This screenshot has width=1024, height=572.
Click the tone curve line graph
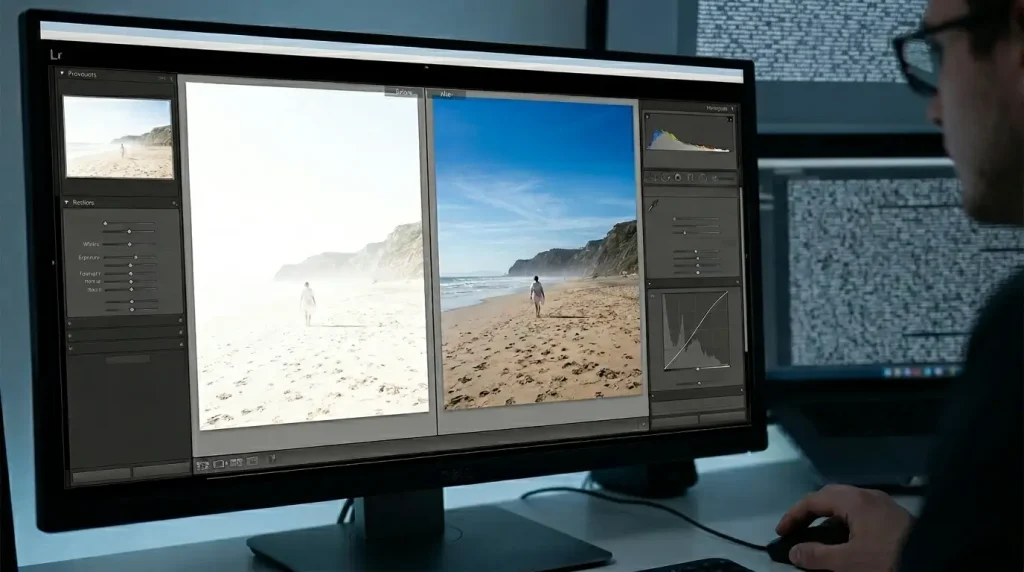pyautogui.click(x=696, y=331)
